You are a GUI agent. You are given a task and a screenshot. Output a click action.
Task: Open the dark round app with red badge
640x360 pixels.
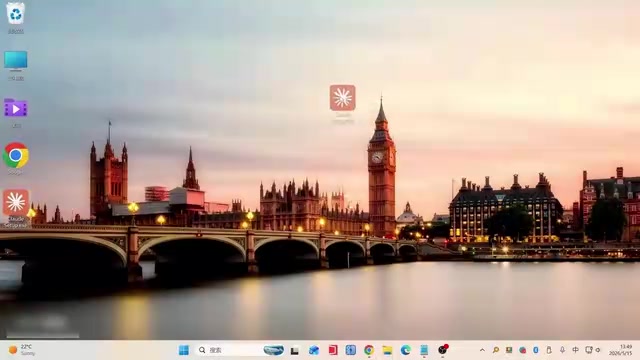pyautogui.click(x=443, y=349)
